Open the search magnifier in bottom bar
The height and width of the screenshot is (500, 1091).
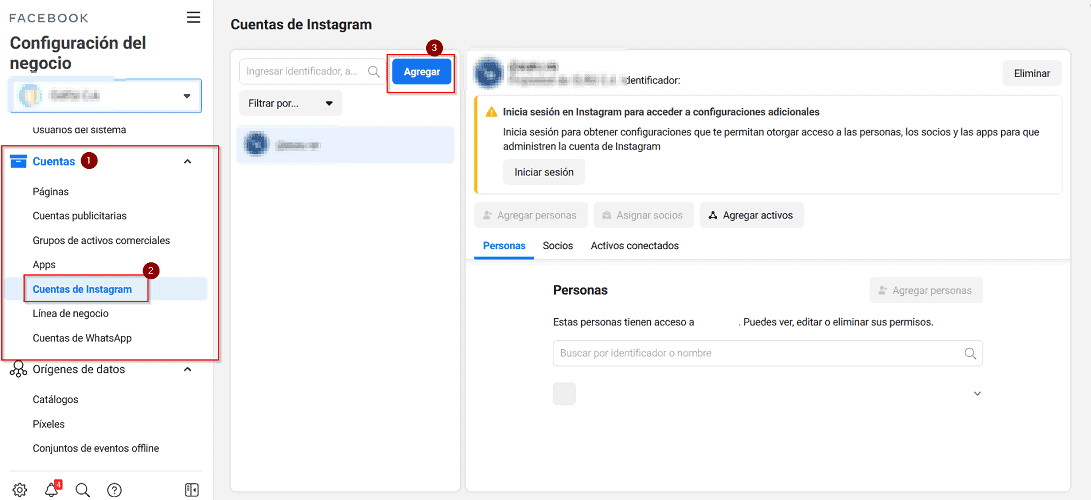tap(82, 490)
